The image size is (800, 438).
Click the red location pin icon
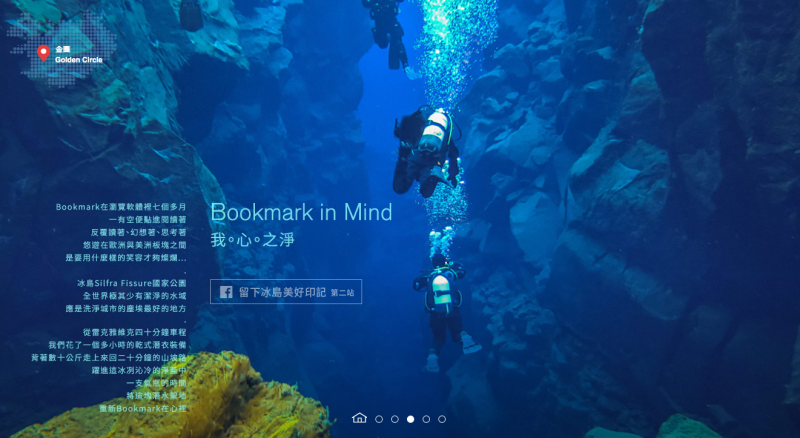(43, 53)
